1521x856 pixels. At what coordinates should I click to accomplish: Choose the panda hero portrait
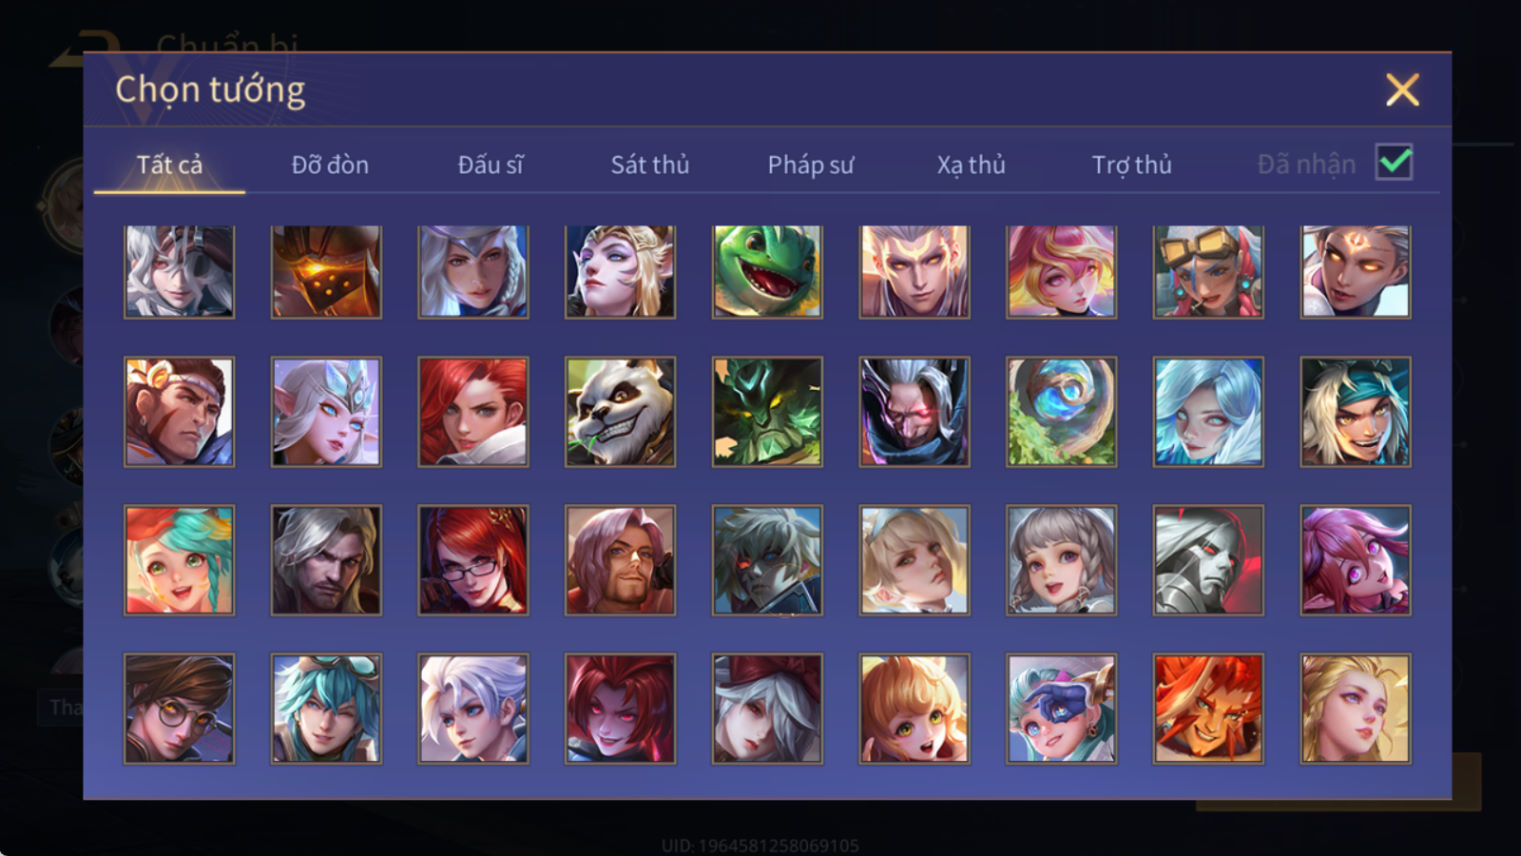click(620, 412)
